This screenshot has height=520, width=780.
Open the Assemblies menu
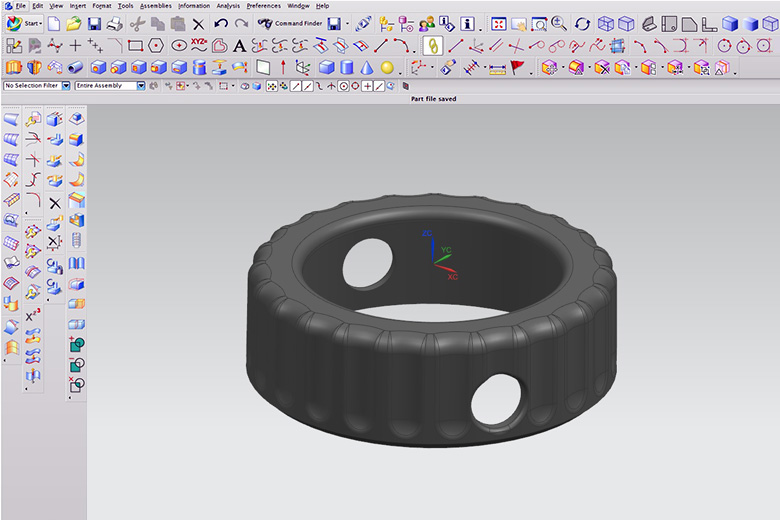tap(155, 6)
